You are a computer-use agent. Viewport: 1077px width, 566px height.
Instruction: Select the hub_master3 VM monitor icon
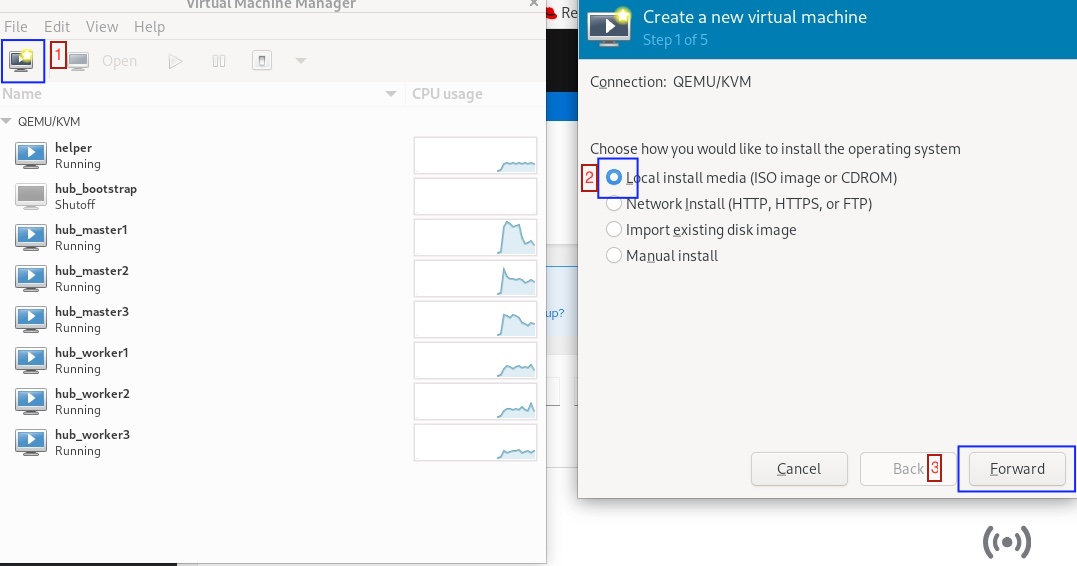[x=31, y=319]
